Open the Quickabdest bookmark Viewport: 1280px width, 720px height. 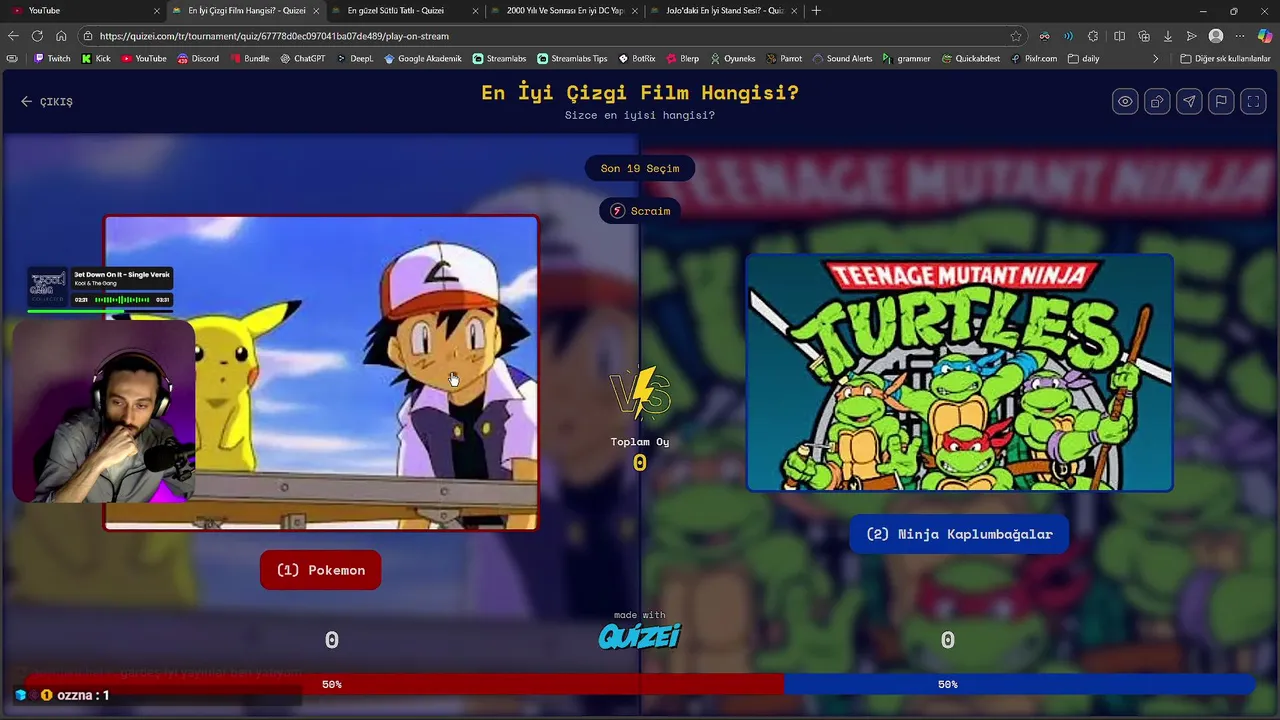(970, 58)
